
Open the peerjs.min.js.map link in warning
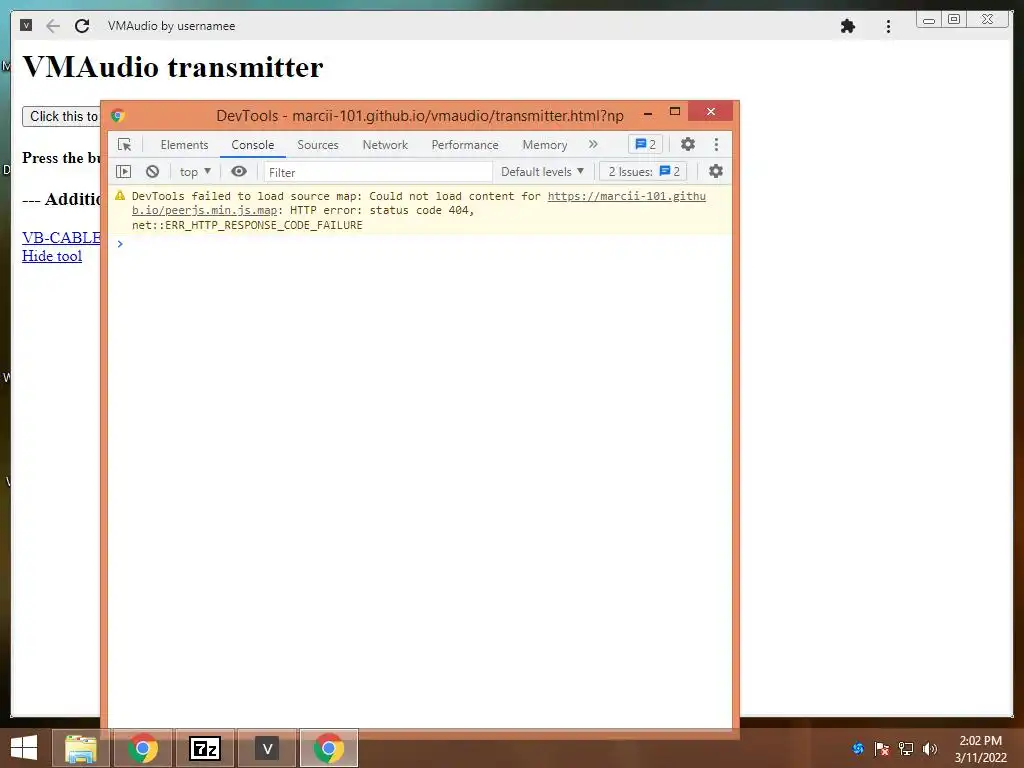[x=419, y=203]
